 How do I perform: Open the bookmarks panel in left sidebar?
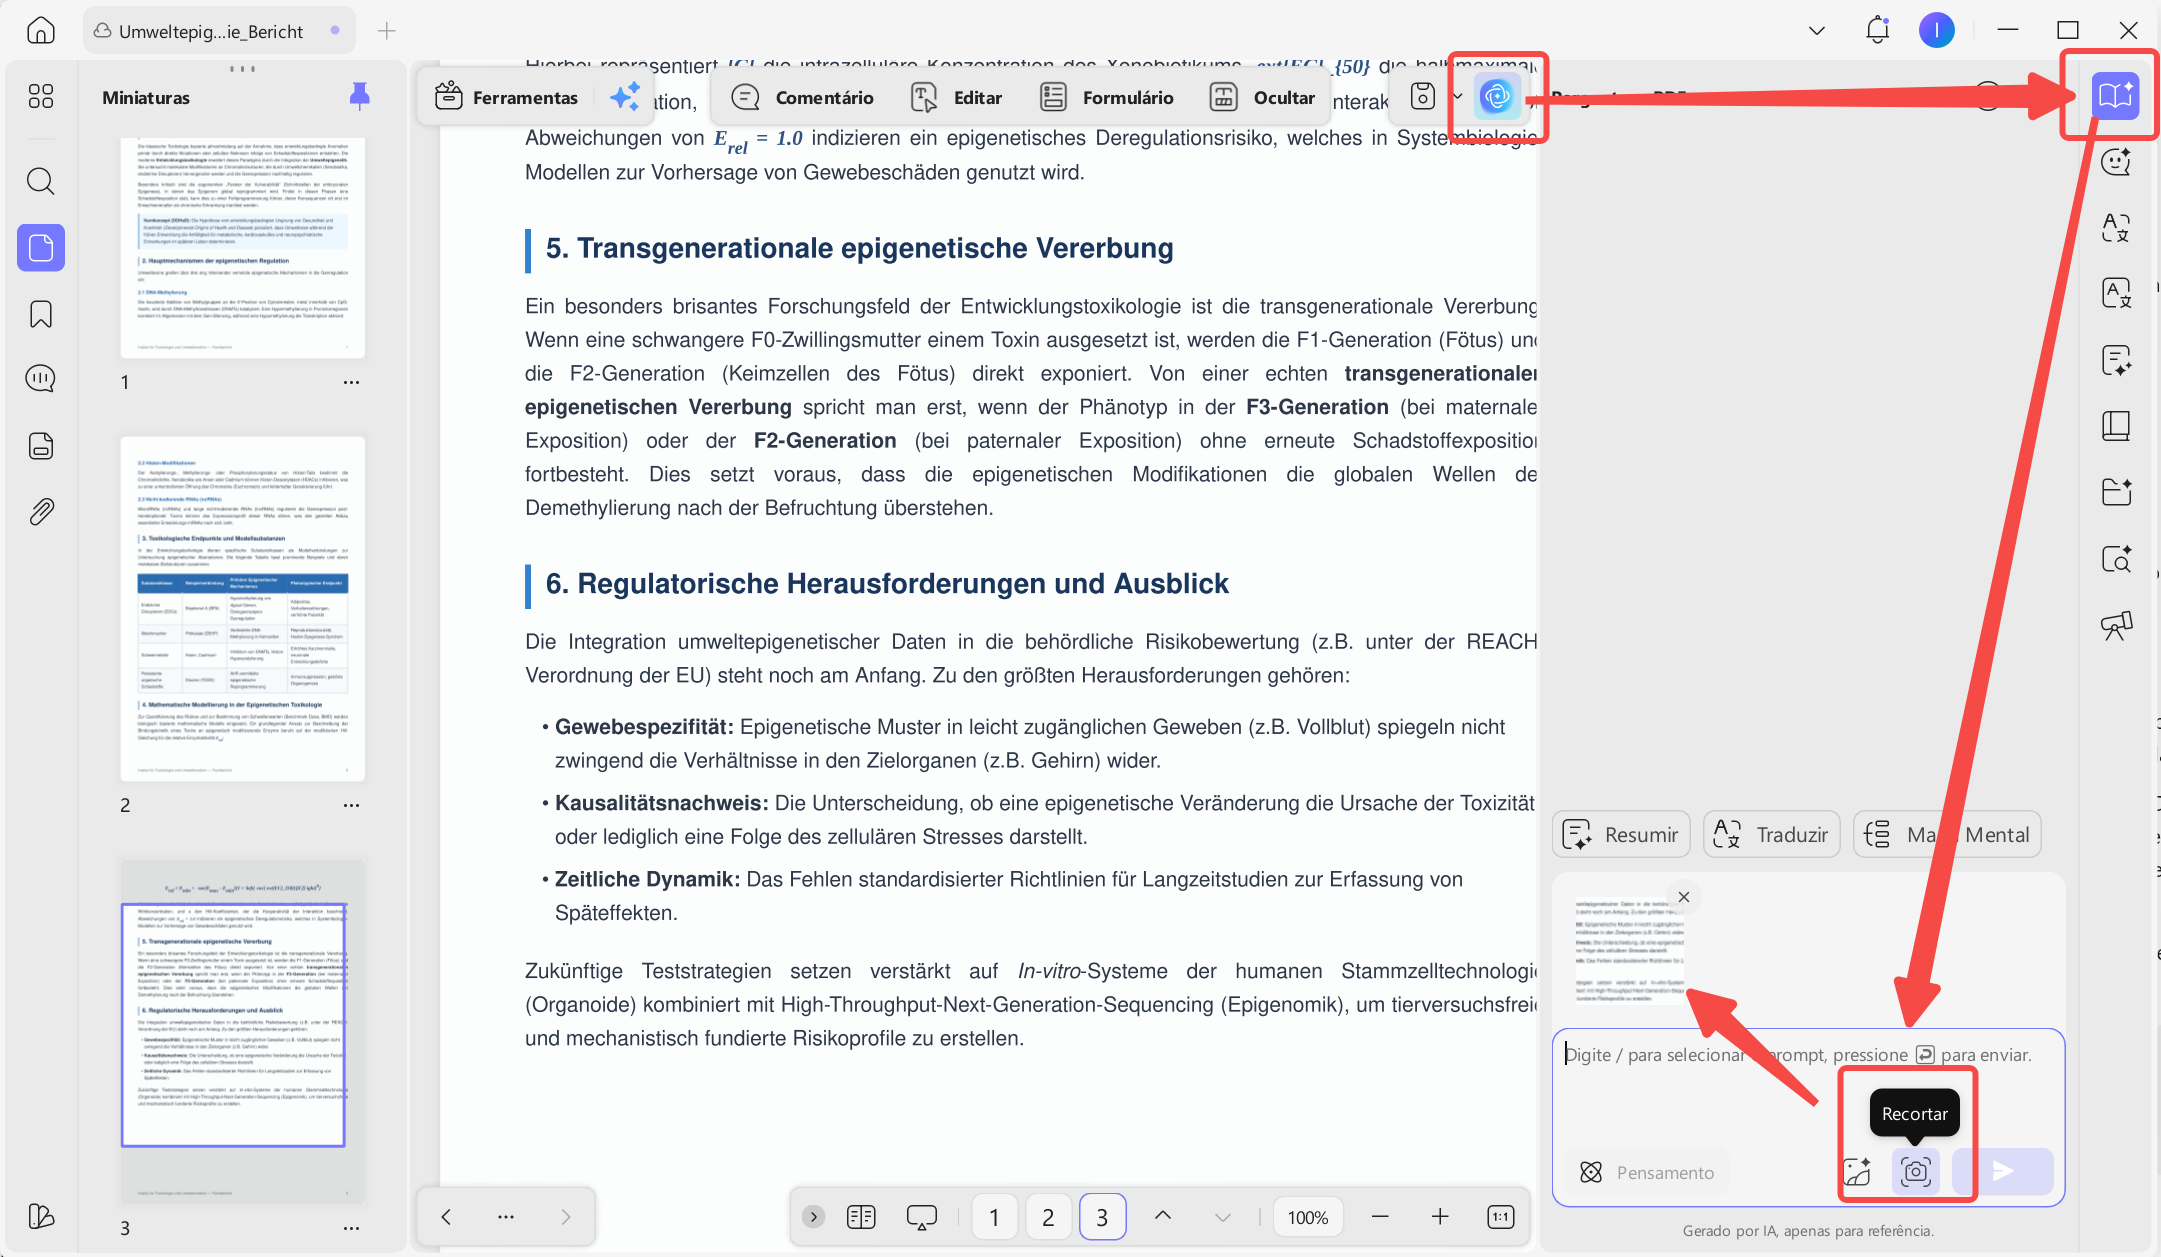41,314
